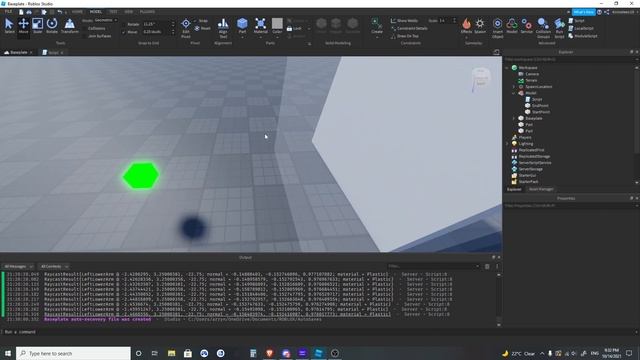This screenshot has width=640, height=360.
Task: Switch to the TEST ribbon tab
Action: click(113, 12)
